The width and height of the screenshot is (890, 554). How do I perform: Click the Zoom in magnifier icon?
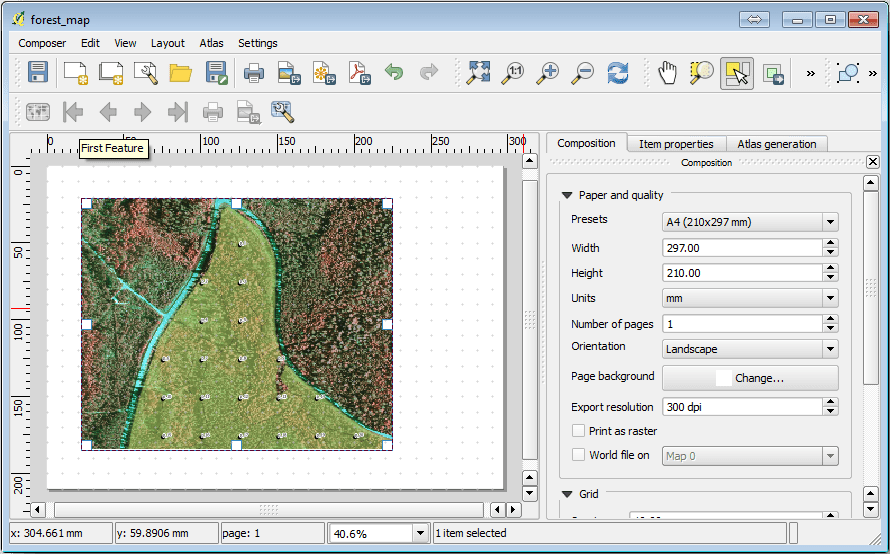tap(548, 72)
